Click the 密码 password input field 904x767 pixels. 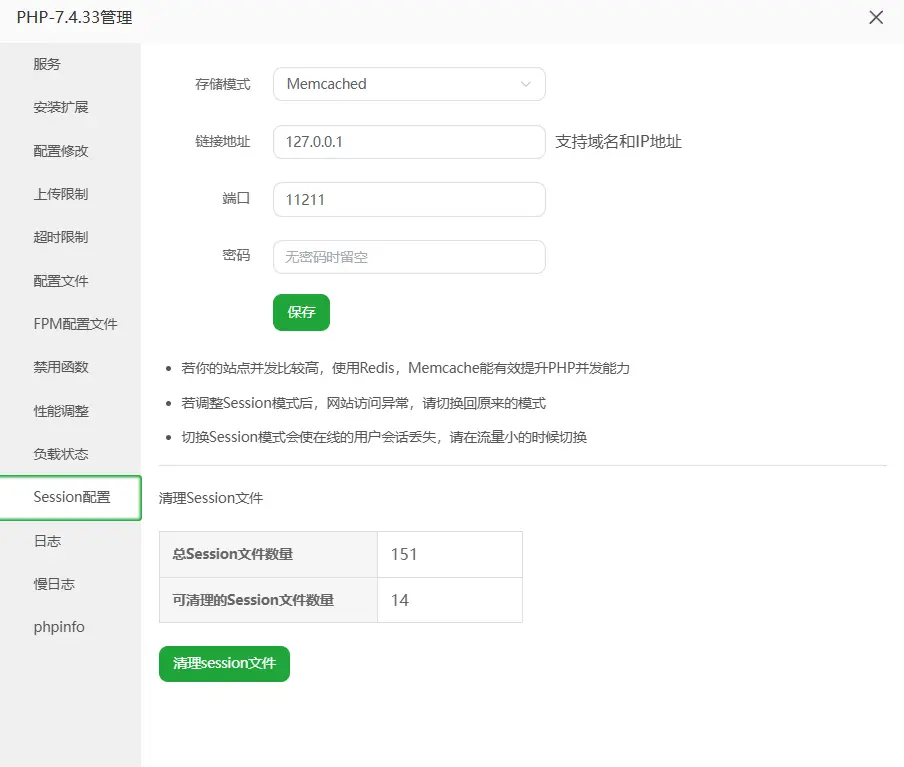pos(408,257)
